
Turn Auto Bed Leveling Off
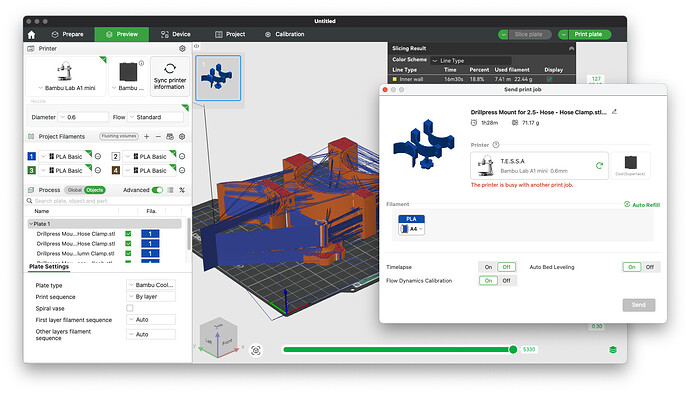click(650, 267)
